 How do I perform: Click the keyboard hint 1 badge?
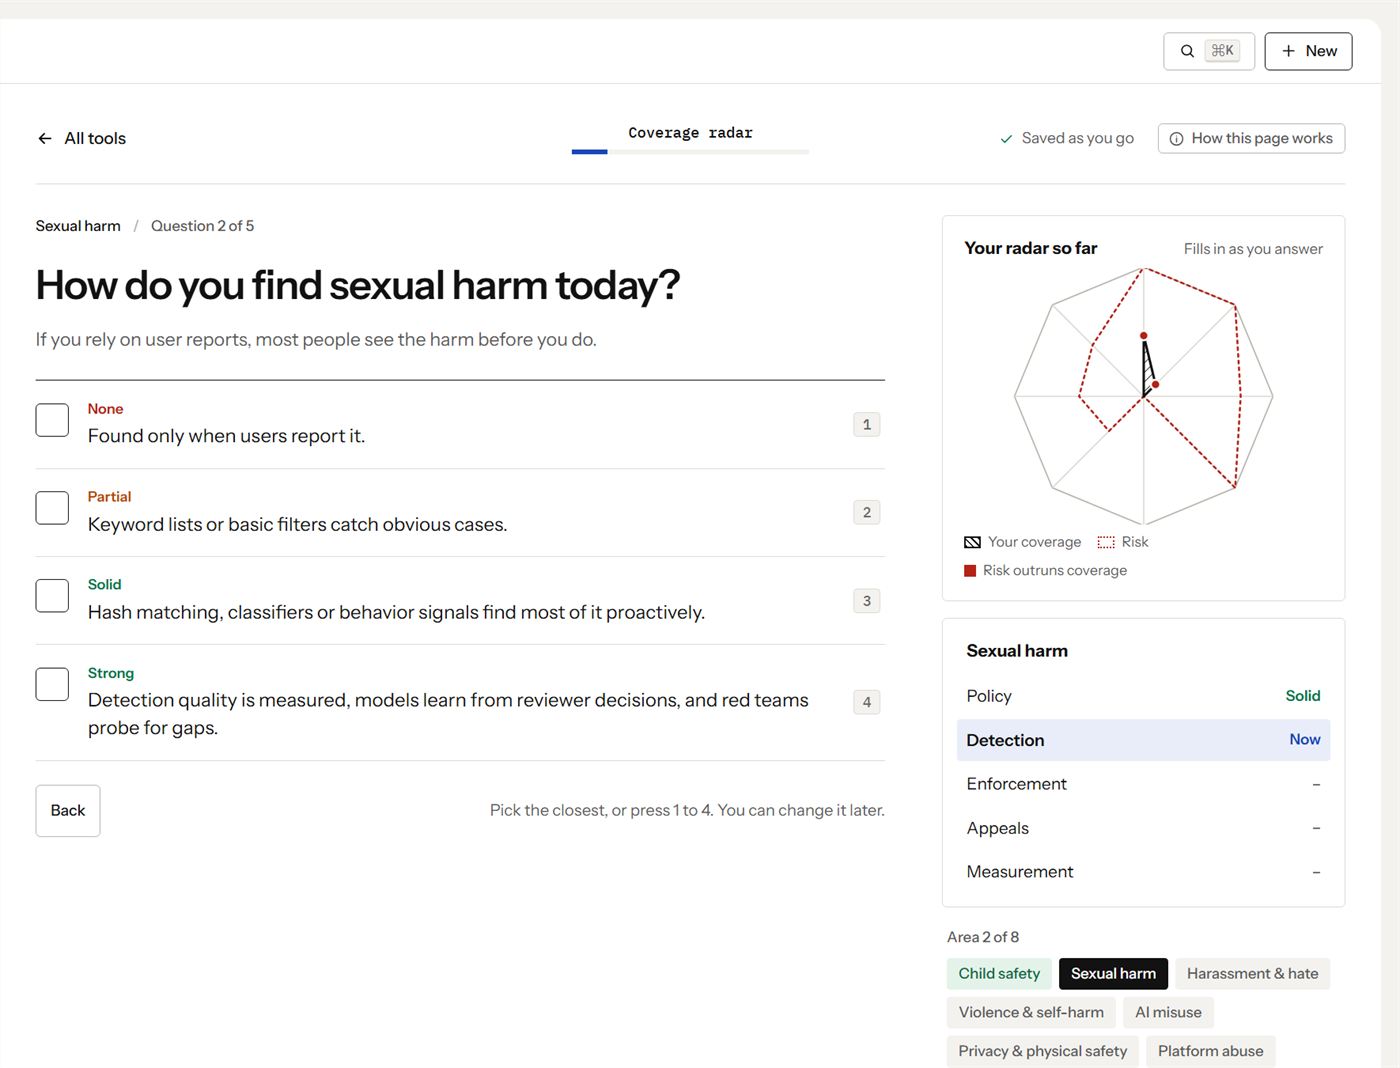pos(867,424)
